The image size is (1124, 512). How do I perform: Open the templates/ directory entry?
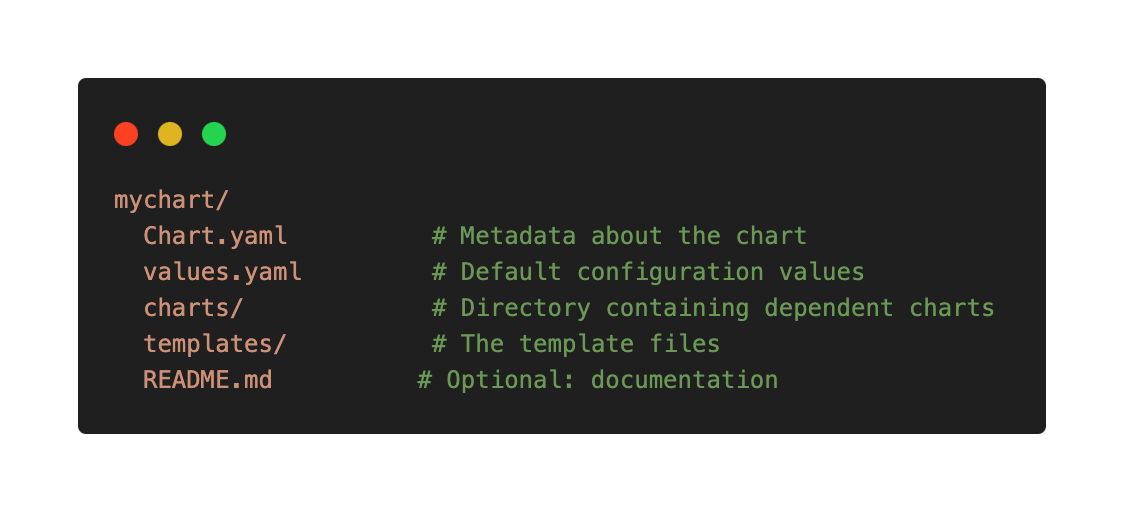tap(215, 344)
